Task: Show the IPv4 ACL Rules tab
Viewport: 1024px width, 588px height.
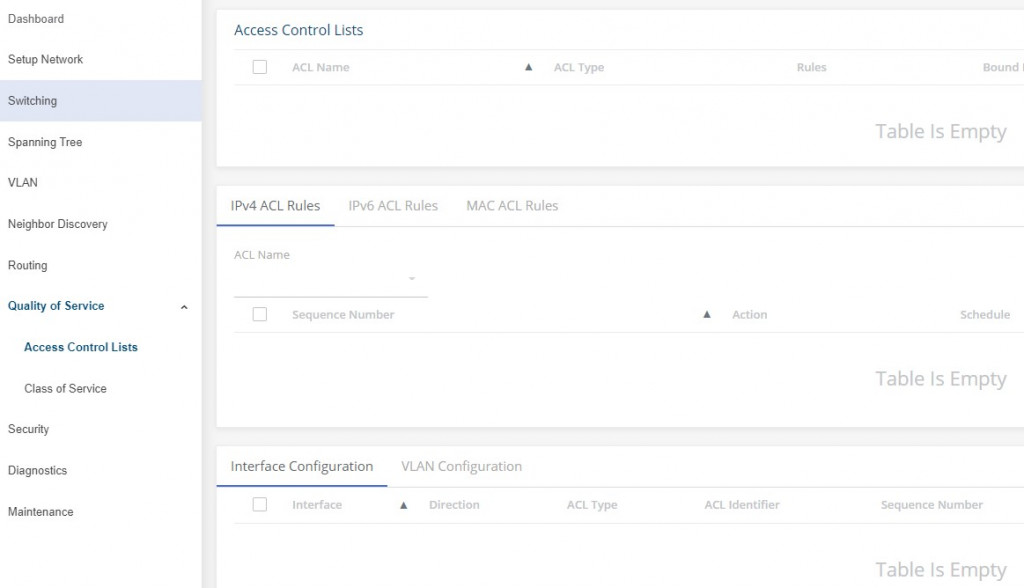Action: tap(275, 206)
